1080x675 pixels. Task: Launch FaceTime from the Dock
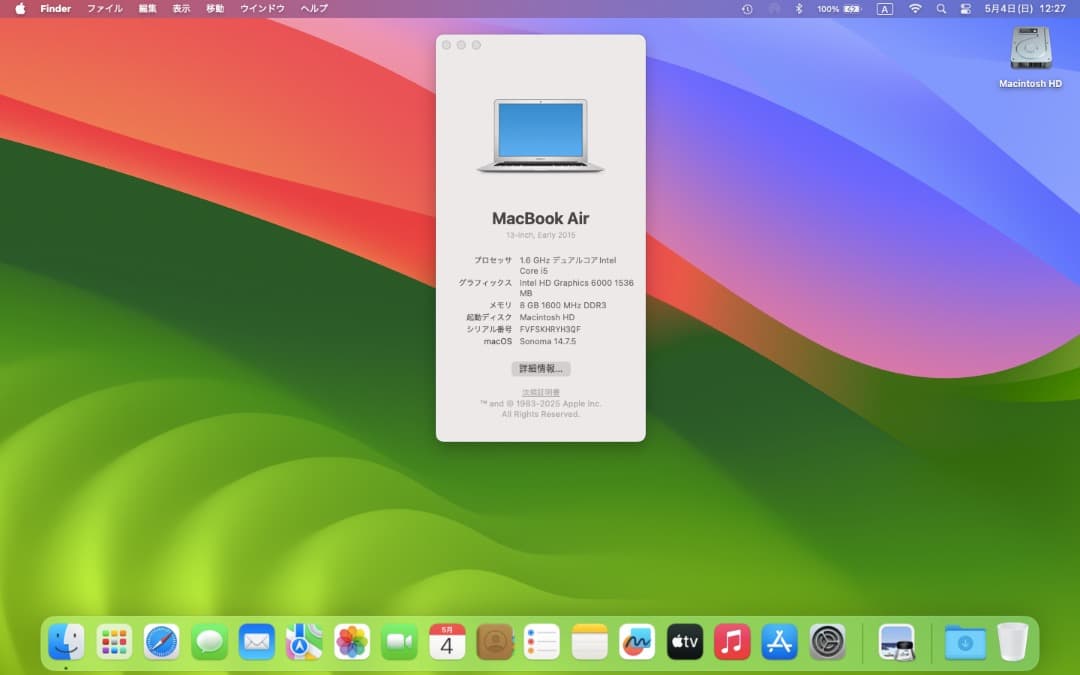pos(399,641)
